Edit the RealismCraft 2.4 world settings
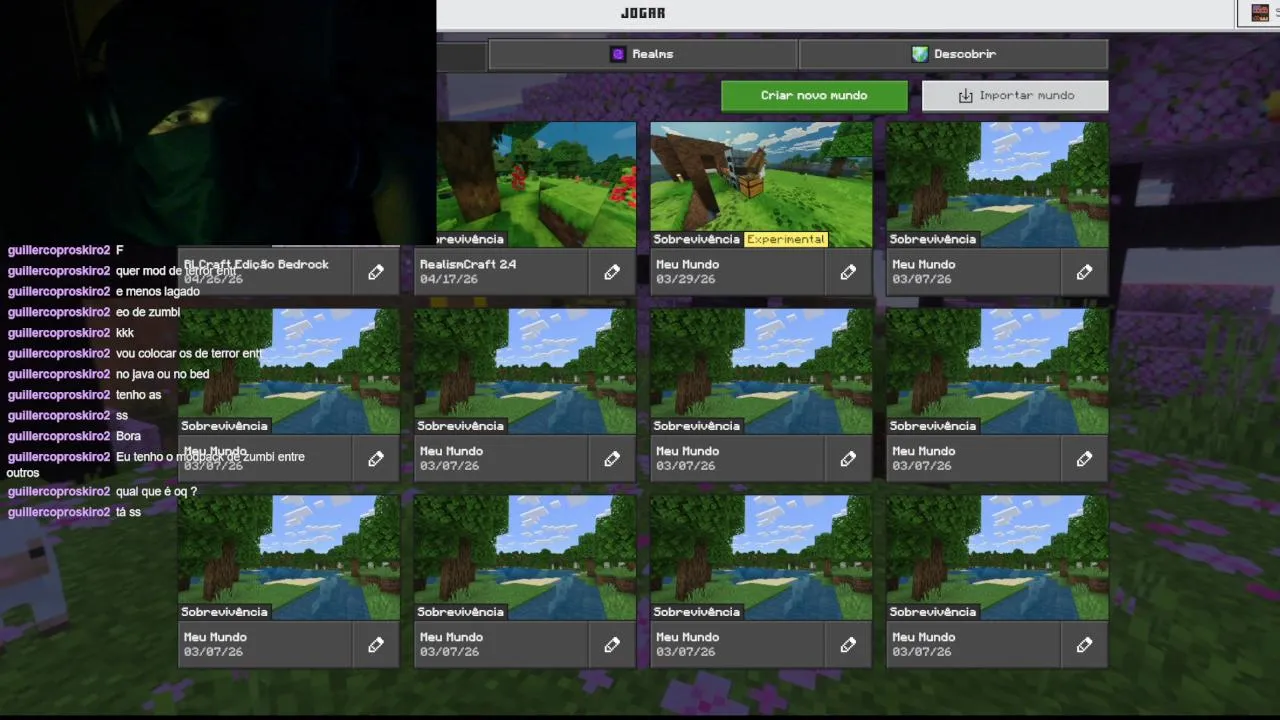Image resolution: width=1280 pixels, height=720 pixels. click(612, 272)
